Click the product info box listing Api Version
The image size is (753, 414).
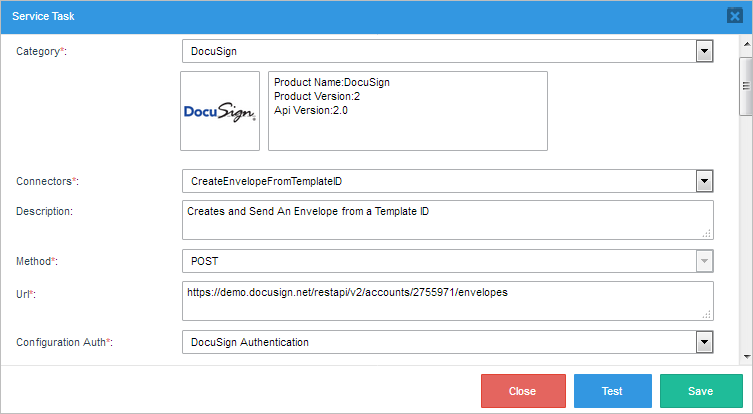[x=408, y=111]
